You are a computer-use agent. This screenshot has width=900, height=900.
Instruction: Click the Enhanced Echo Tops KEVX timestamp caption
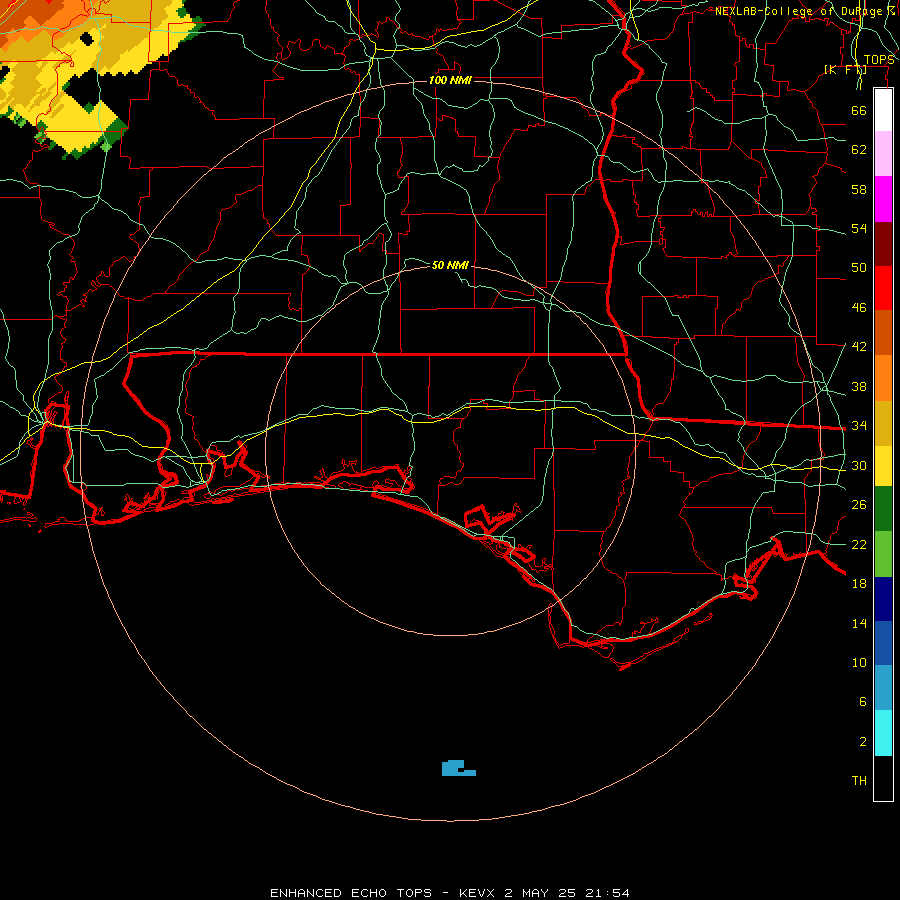point(450,893)
